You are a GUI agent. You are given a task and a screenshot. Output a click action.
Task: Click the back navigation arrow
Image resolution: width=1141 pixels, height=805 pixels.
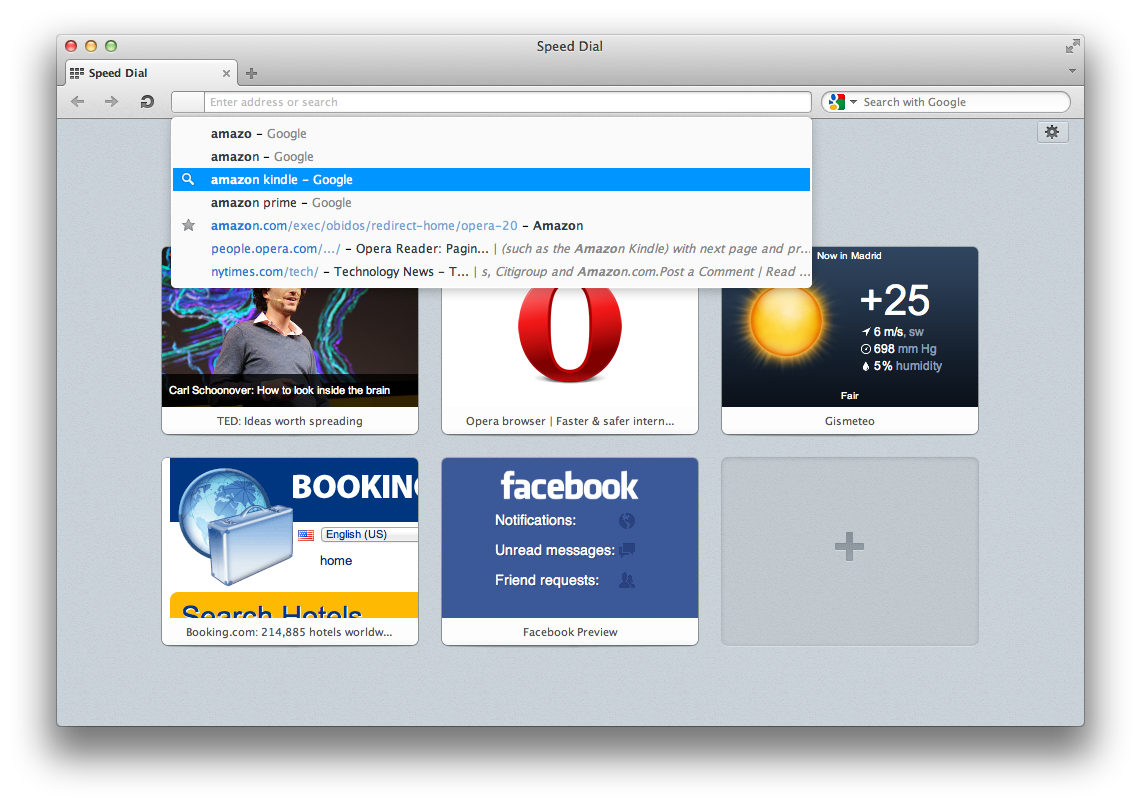click(78, 101)
